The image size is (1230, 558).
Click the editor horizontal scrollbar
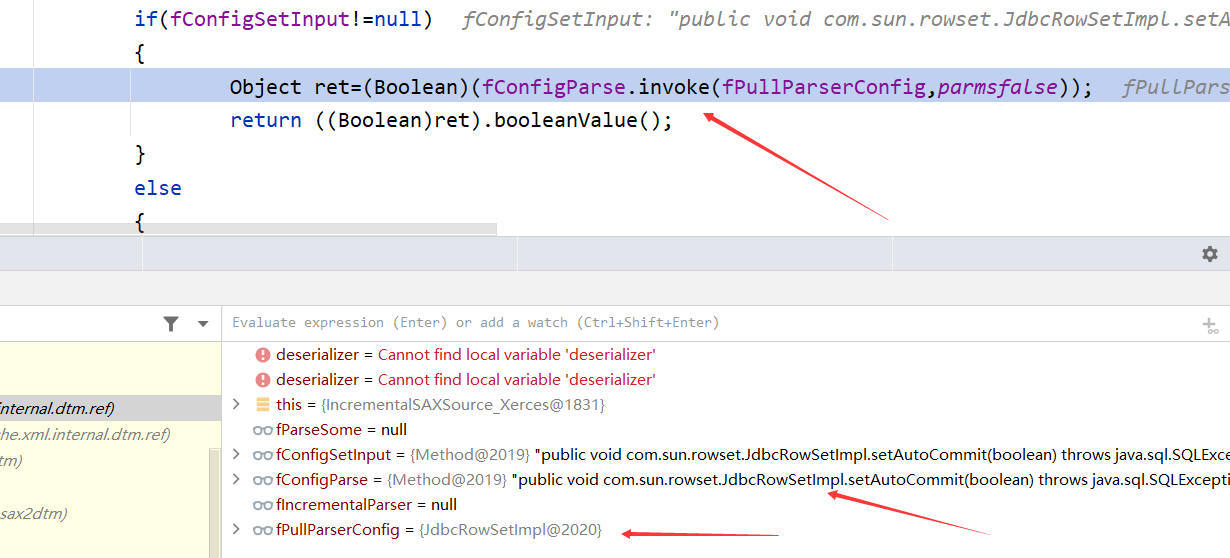pos(248,230)
